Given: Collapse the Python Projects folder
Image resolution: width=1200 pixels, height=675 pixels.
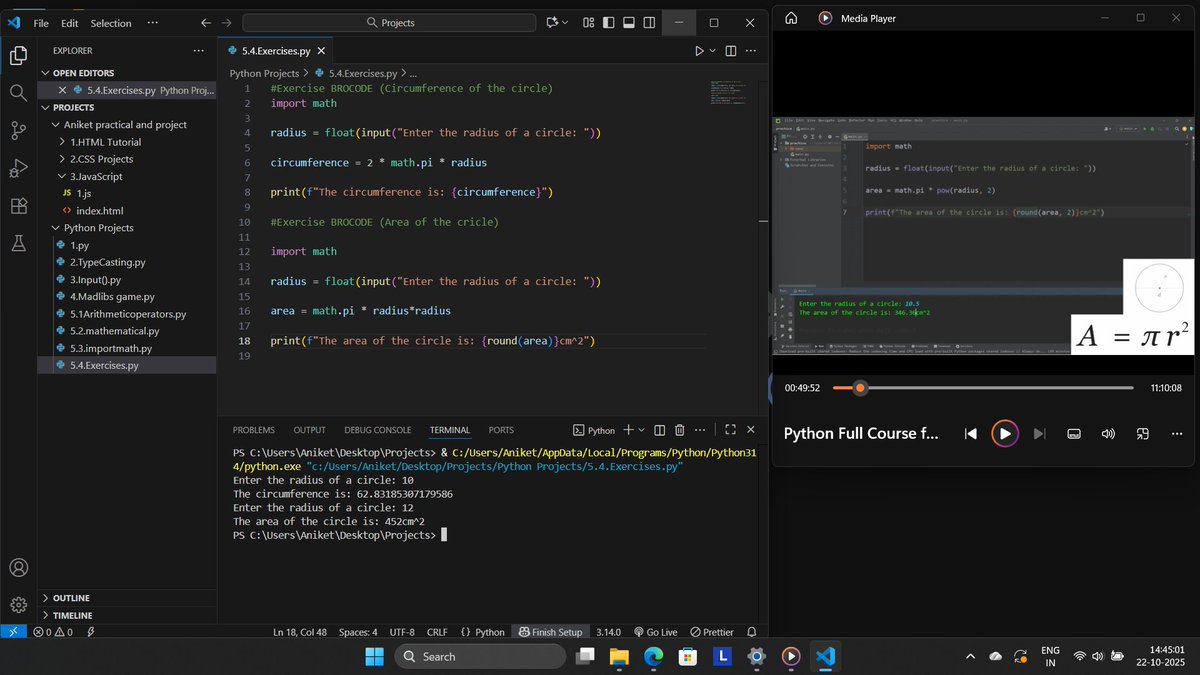Looking at the screenshot, I should [x=55, y=228].
